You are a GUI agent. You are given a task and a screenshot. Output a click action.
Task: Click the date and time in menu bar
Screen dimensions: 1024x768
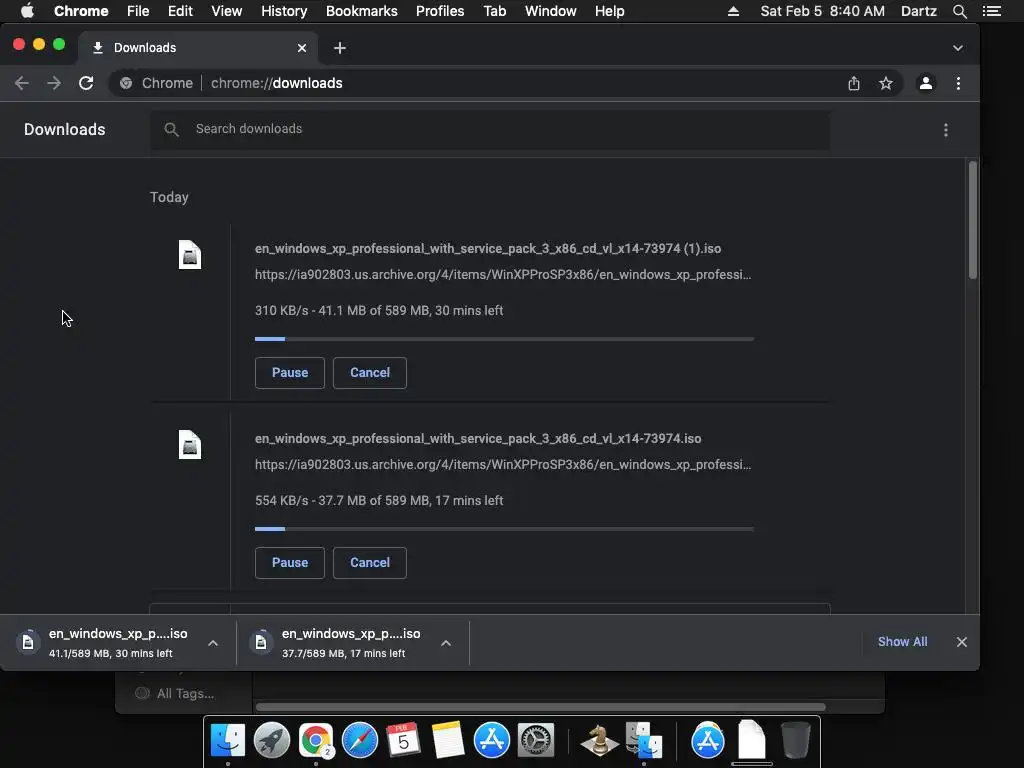[x=823, y=11]
